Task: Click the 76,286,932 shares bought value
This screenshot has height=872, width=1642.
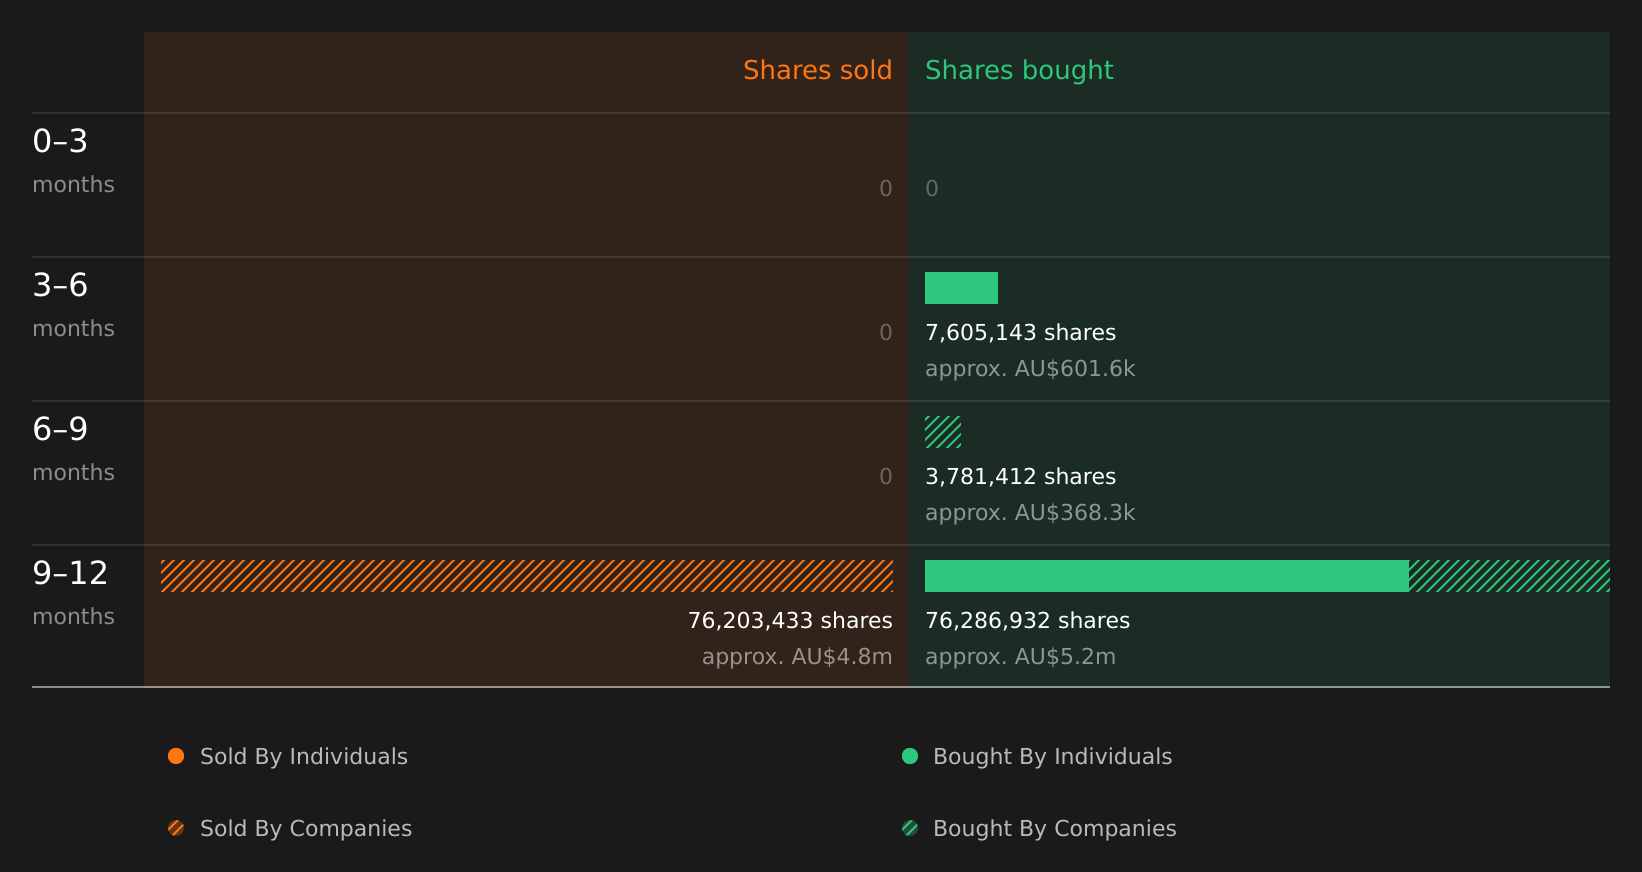Action: [1027, 621]
